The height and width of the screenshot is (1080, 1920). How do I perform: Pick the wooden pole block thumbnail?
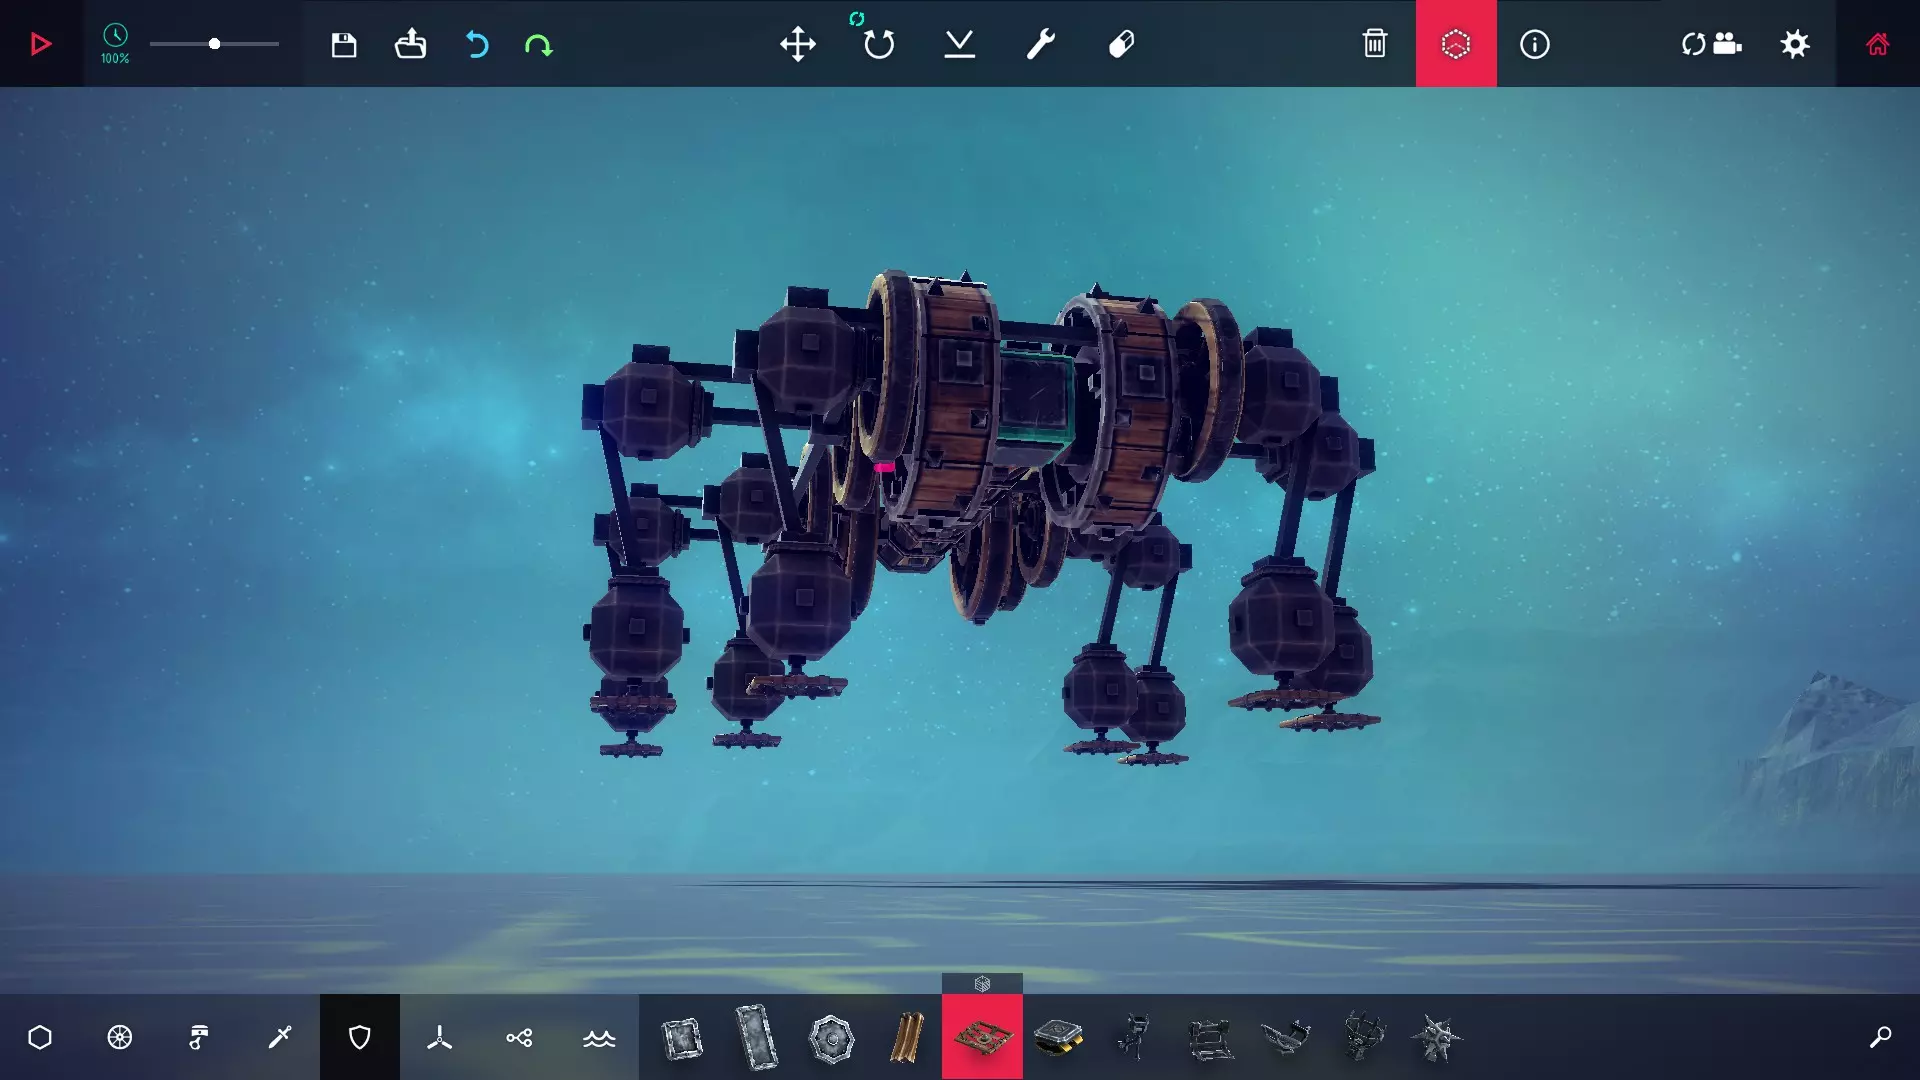[906, 1037]
